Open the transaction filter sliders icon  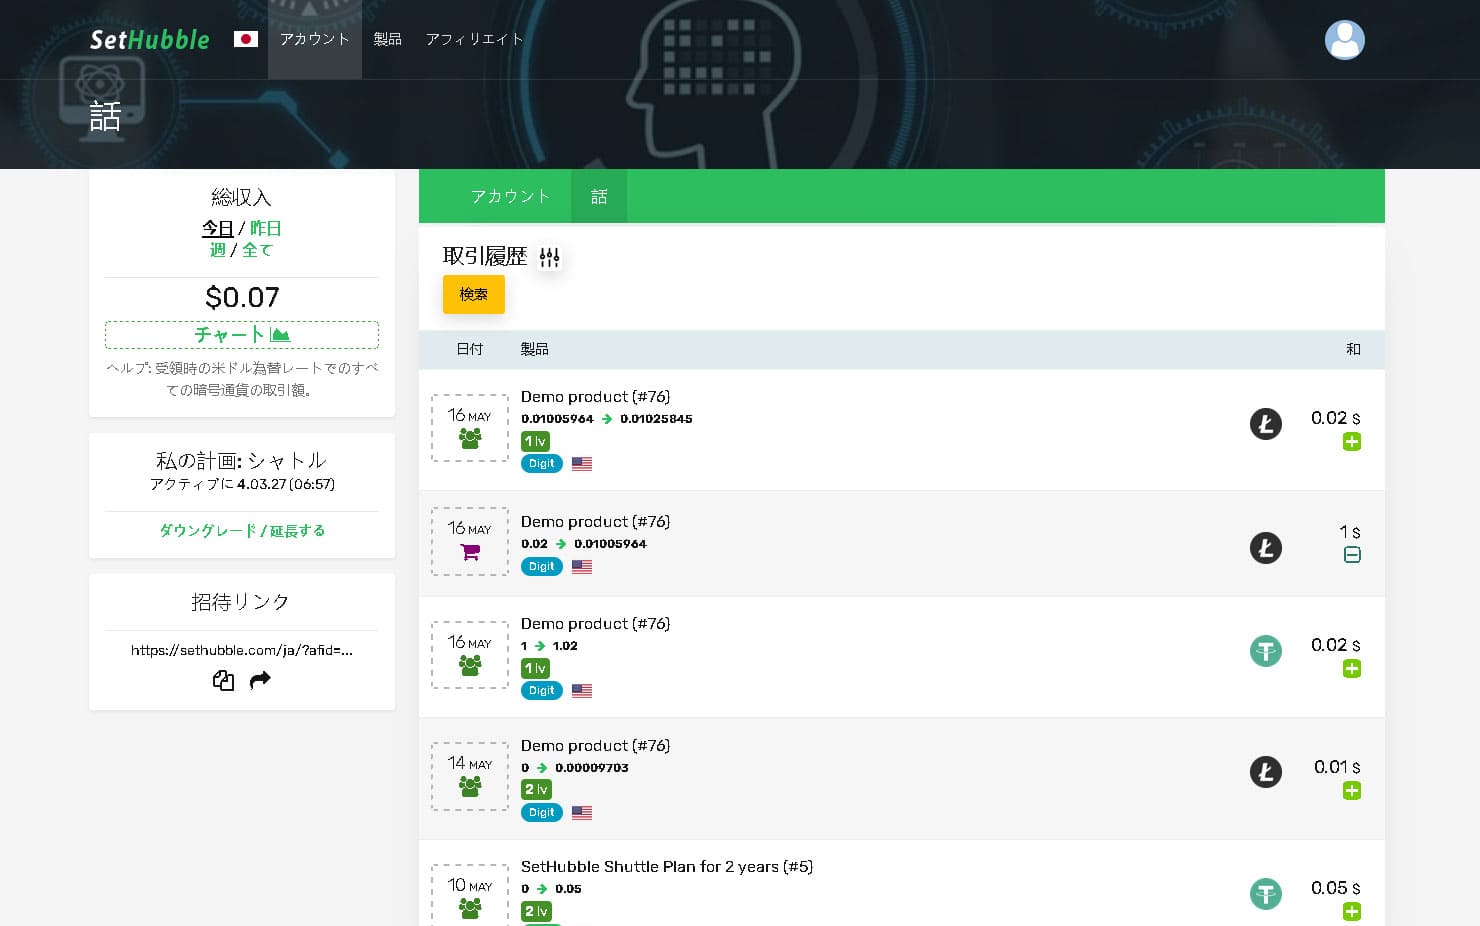(x=549, y=258)
